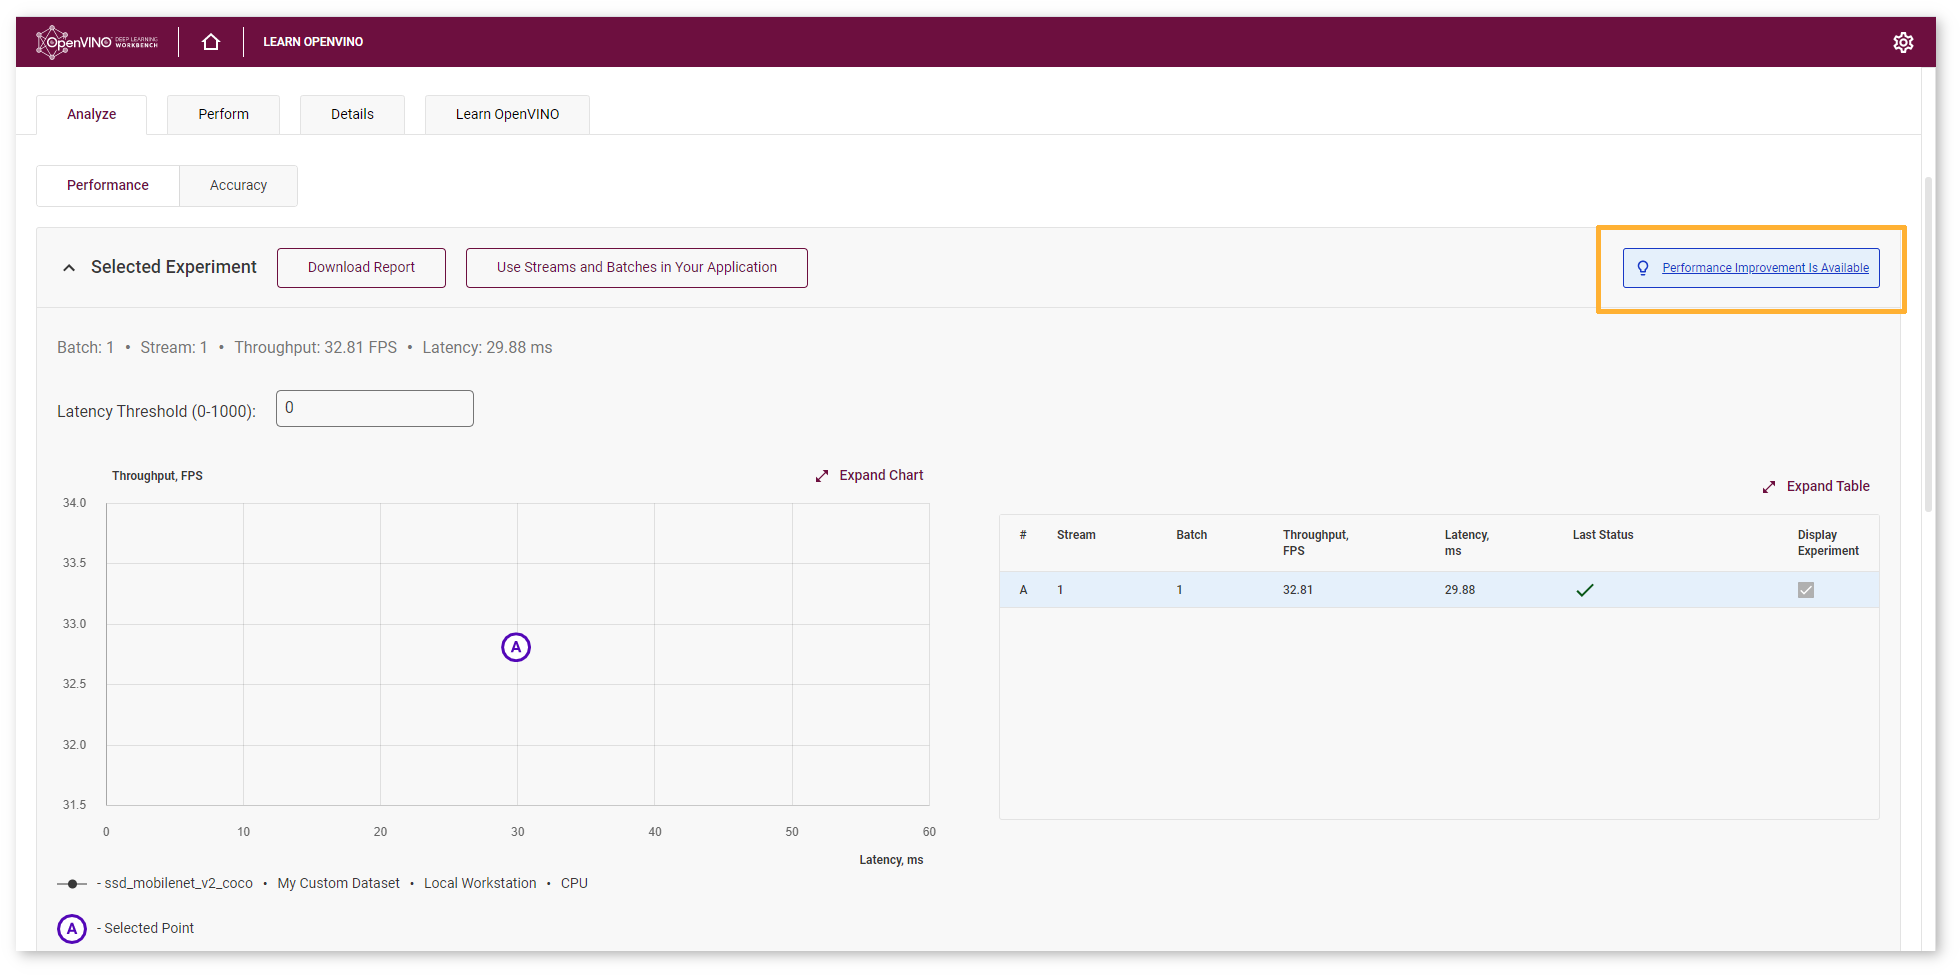The image size is (1960, 975).
Task: Click the lightbulb icon in improvement banner
Action: pos(1643,268)
